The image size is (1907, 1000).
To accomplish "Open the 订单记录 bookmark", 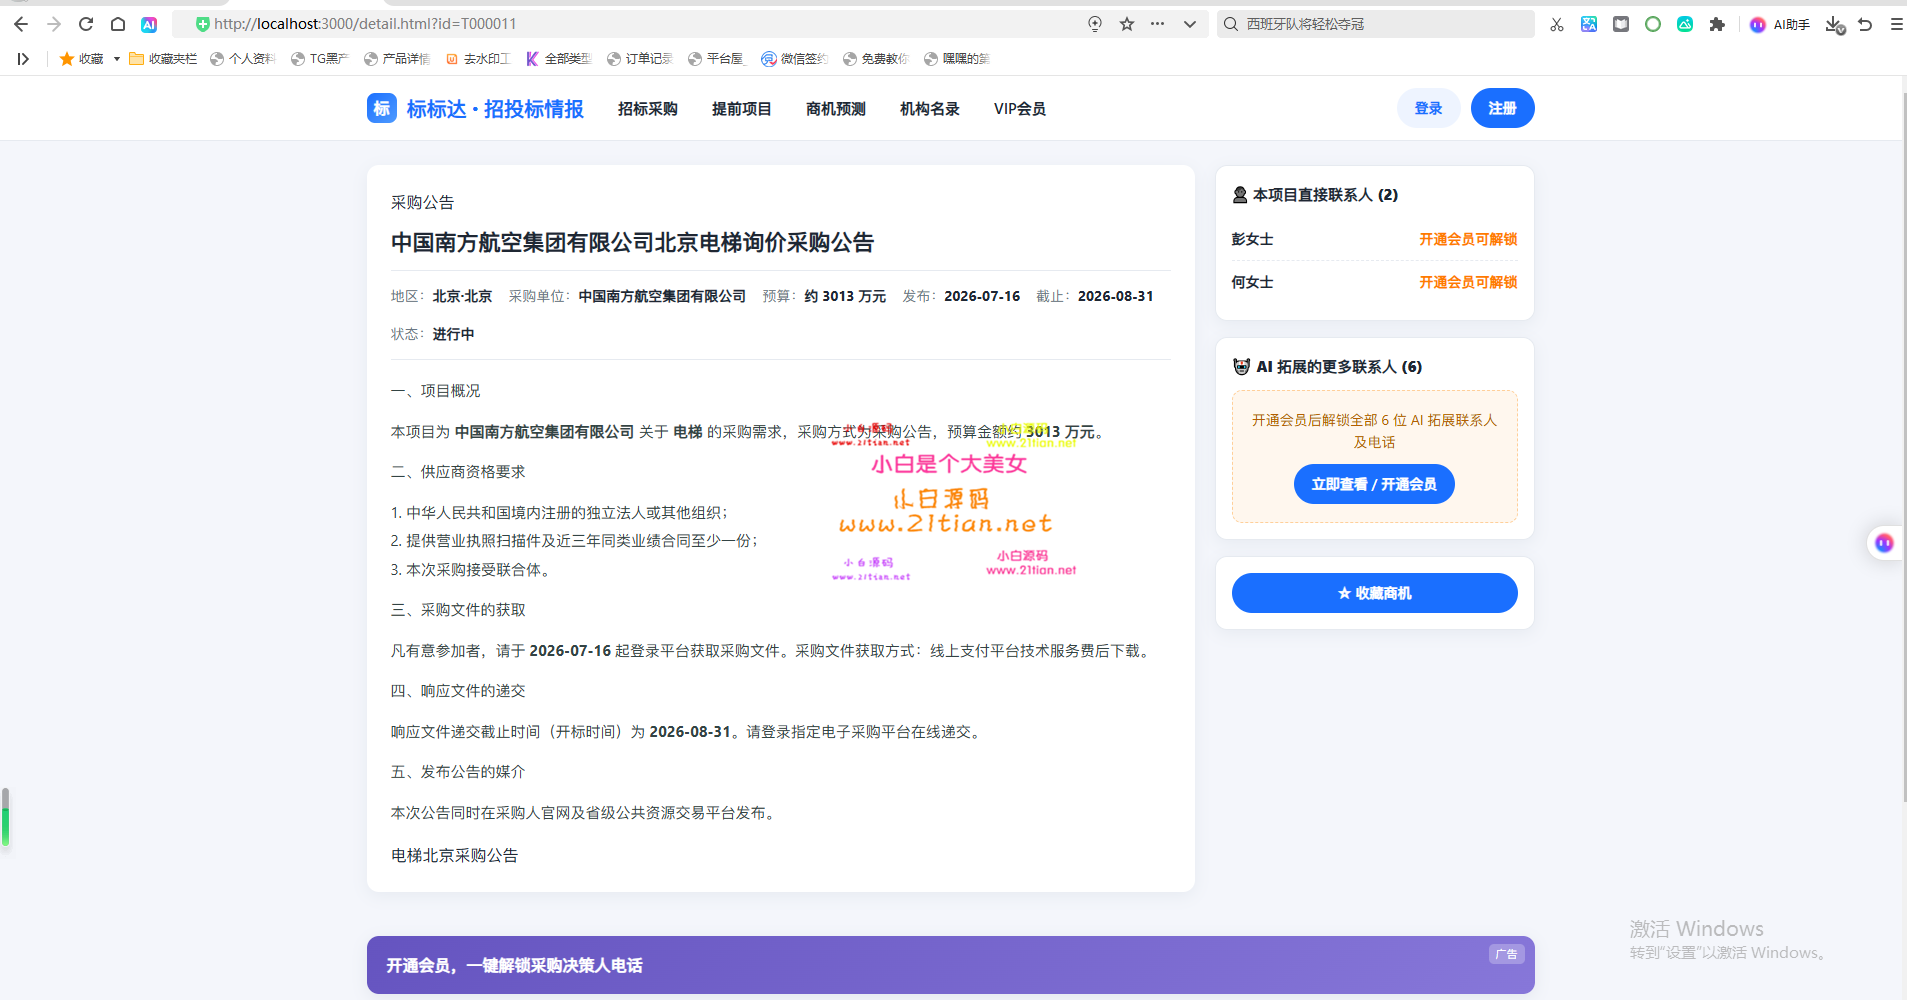I will click(640, 59).
